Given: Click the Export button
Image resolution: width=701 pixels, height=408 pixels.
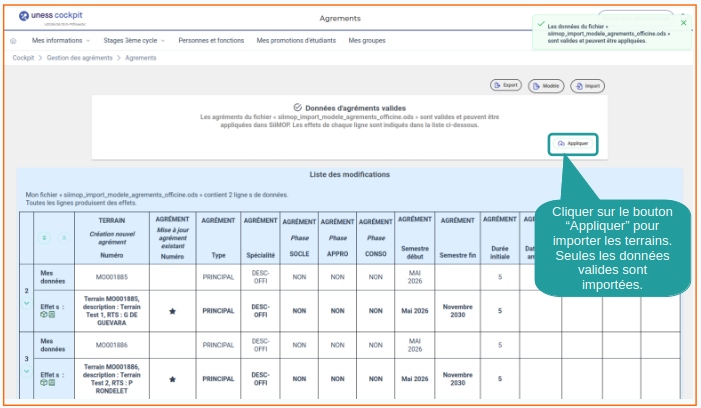Looking at the screenshot, I should click(x=506, y=85).
